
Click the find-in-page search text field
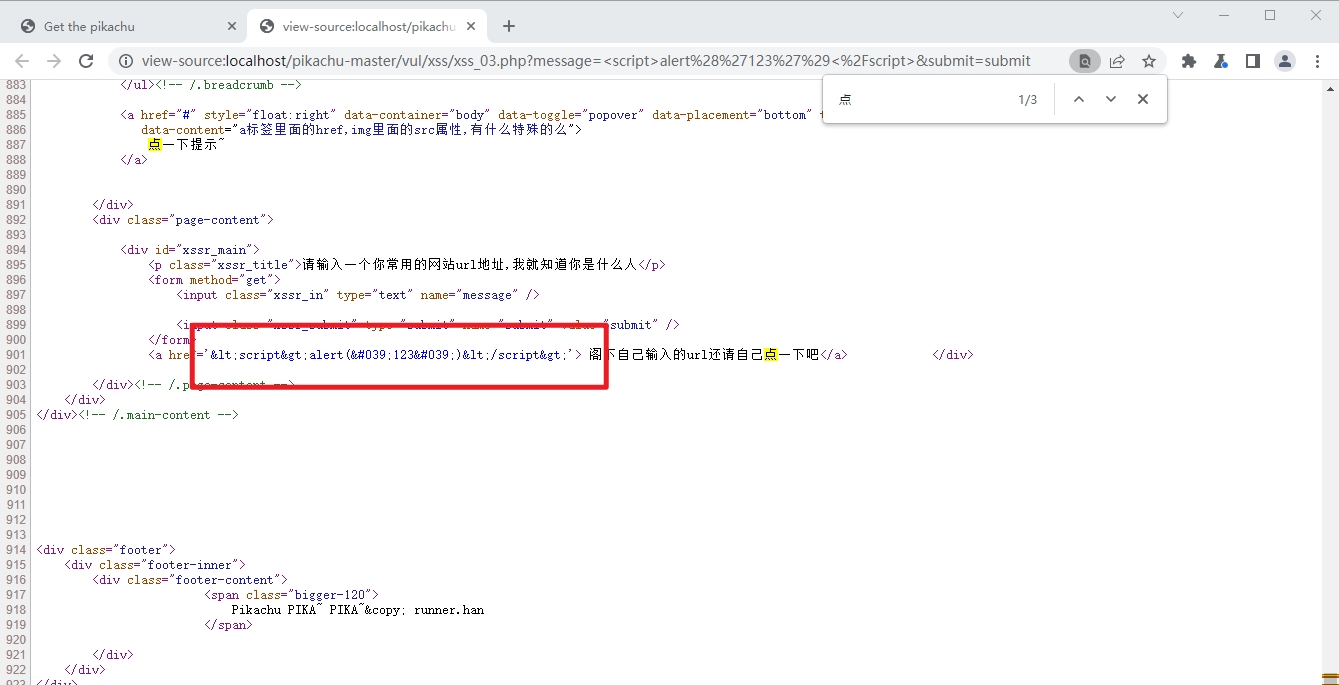click(920, 99)
